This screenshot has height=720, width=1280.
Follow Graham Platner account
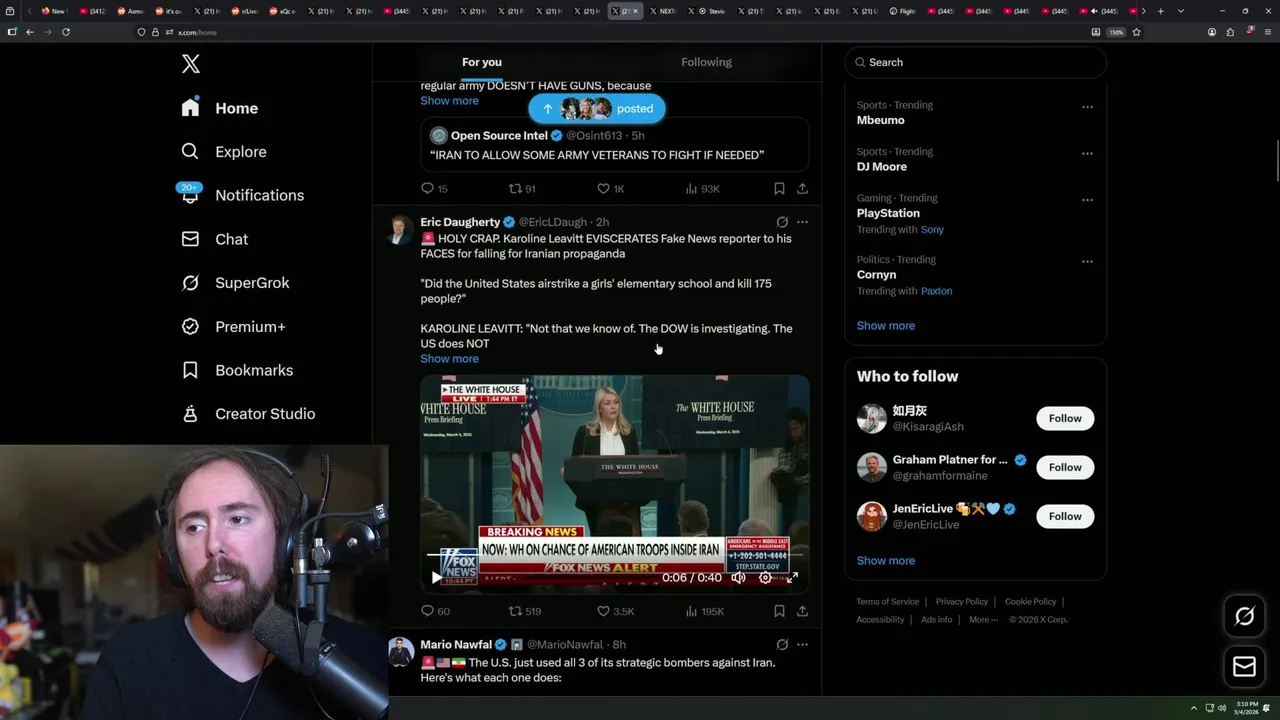pos(1065,467)
